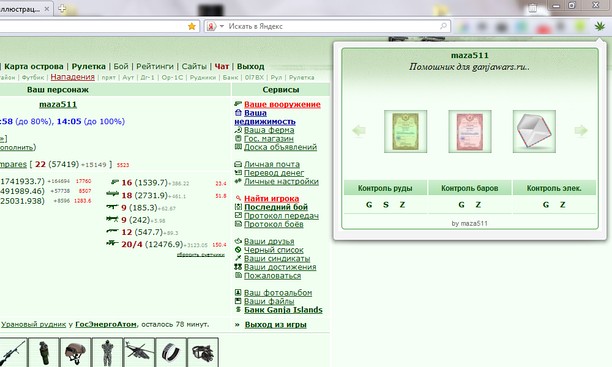
Task: Click the helicopter equipment icon
Action: (x=139, y=353)
